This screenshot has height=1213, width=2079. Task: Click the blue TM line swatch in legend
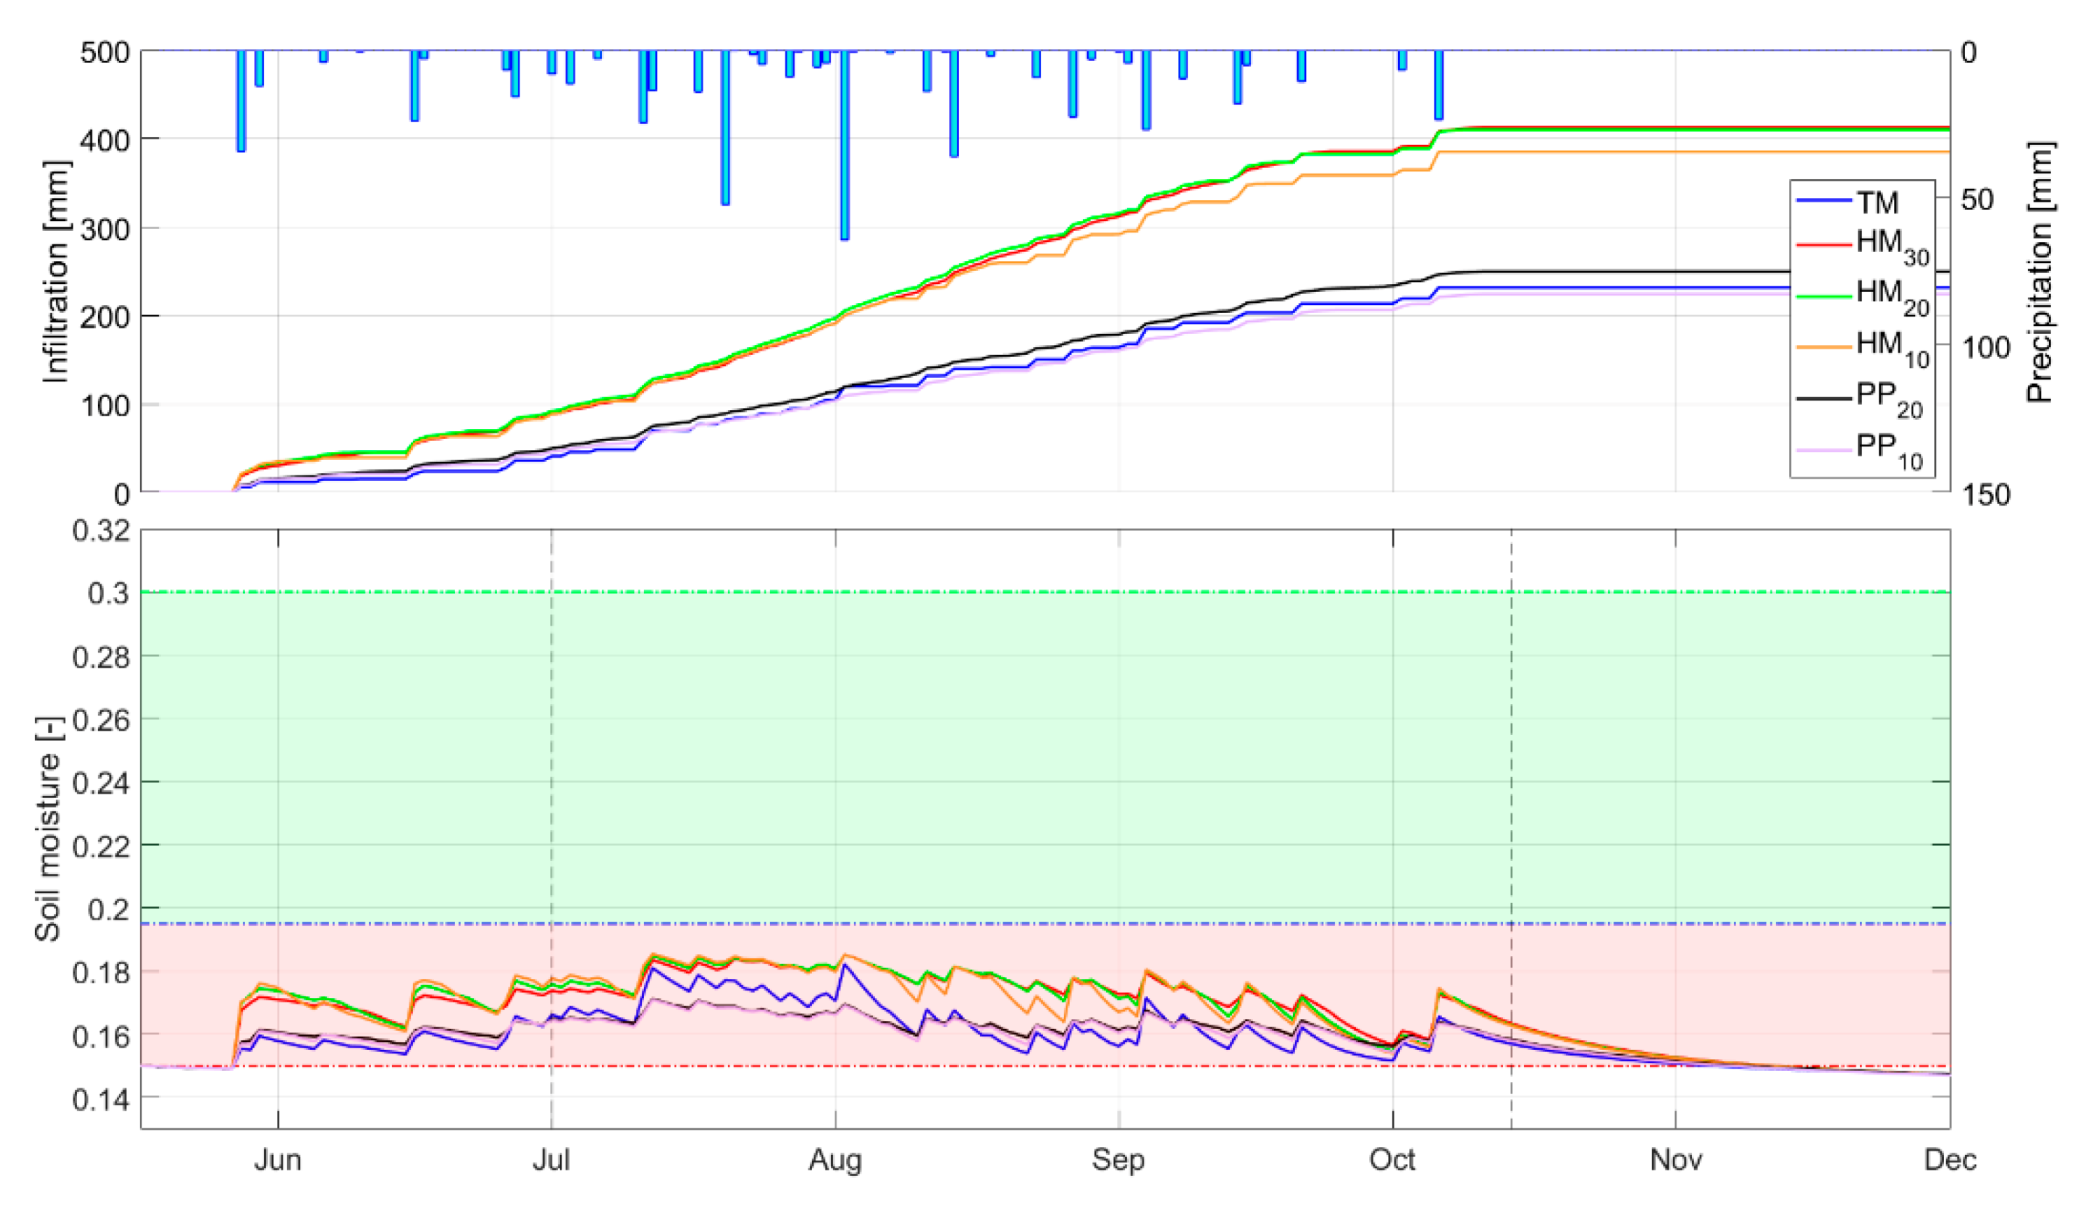click(1823, 202)
